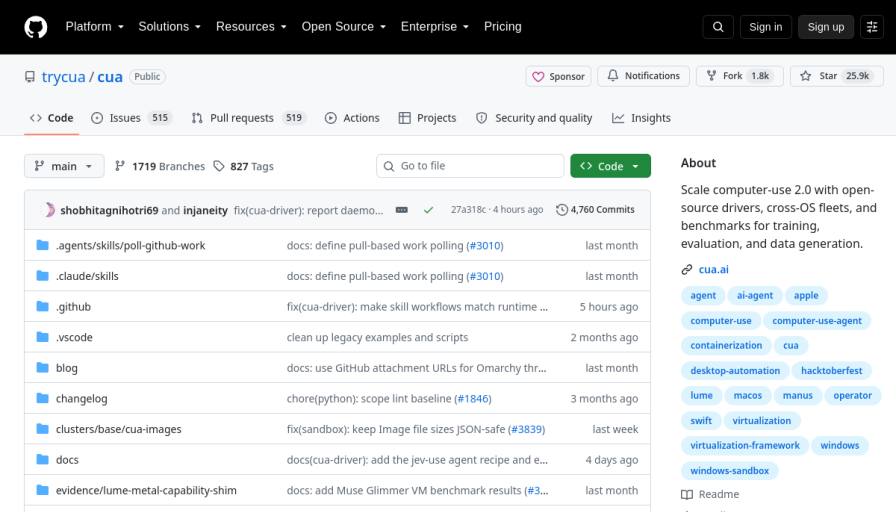Screen dimensions: 896x512
Task: Click the heart icon on Sponsor button
Action: click(538, 77)
